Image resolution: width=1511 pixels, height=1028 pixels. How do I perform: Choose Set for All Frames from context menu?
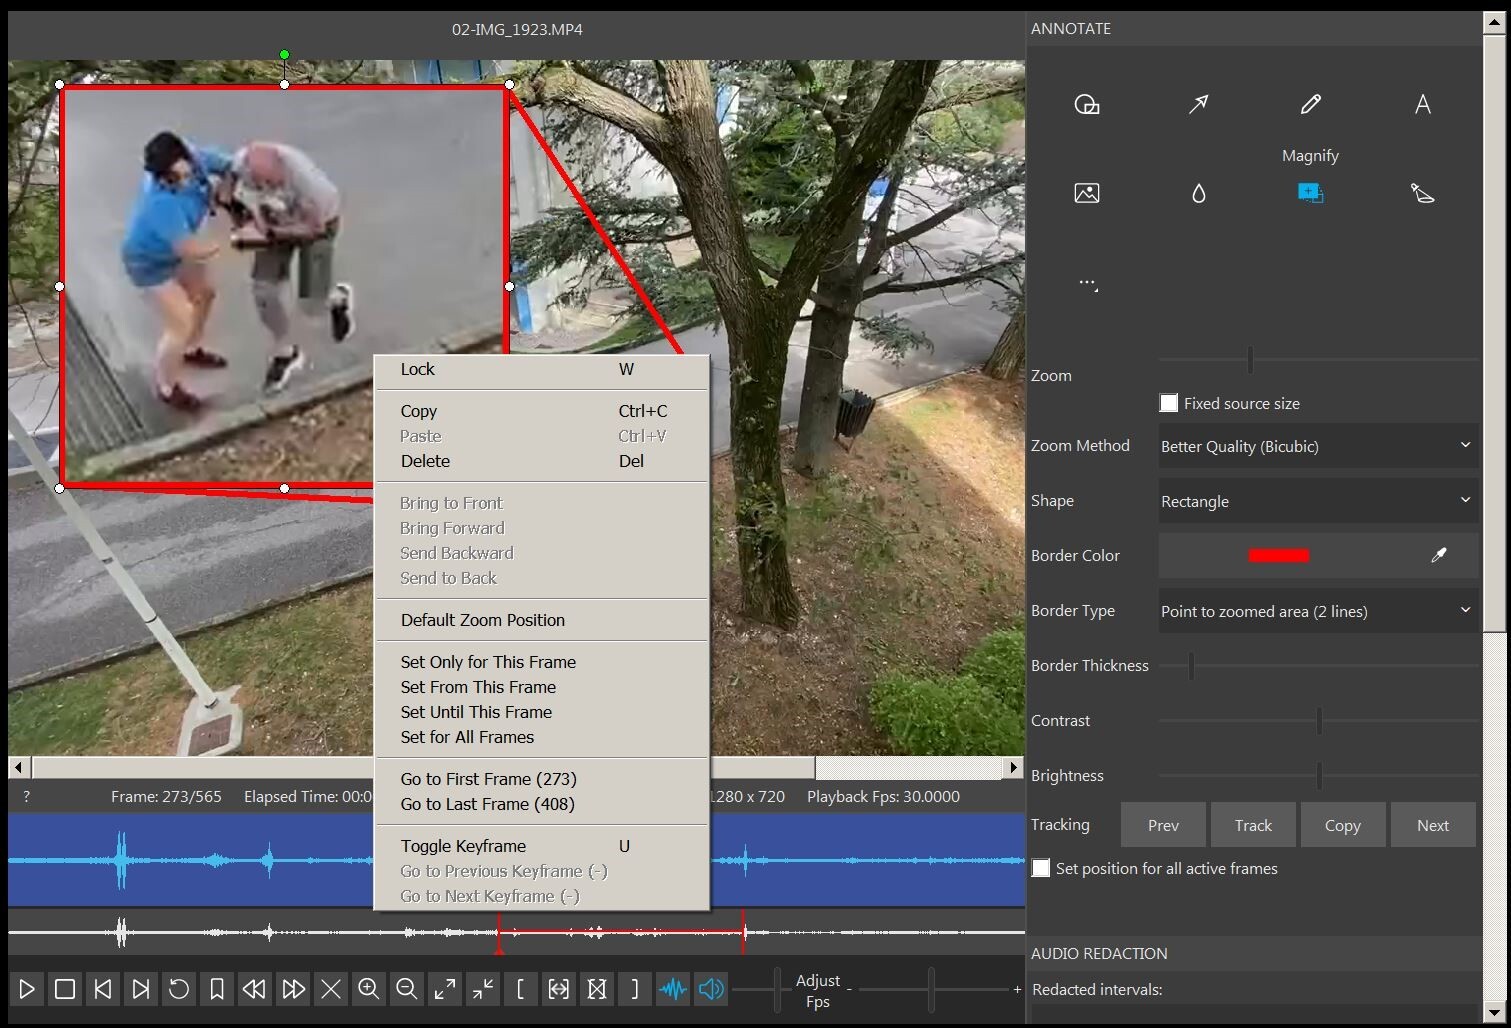point(467,737)
